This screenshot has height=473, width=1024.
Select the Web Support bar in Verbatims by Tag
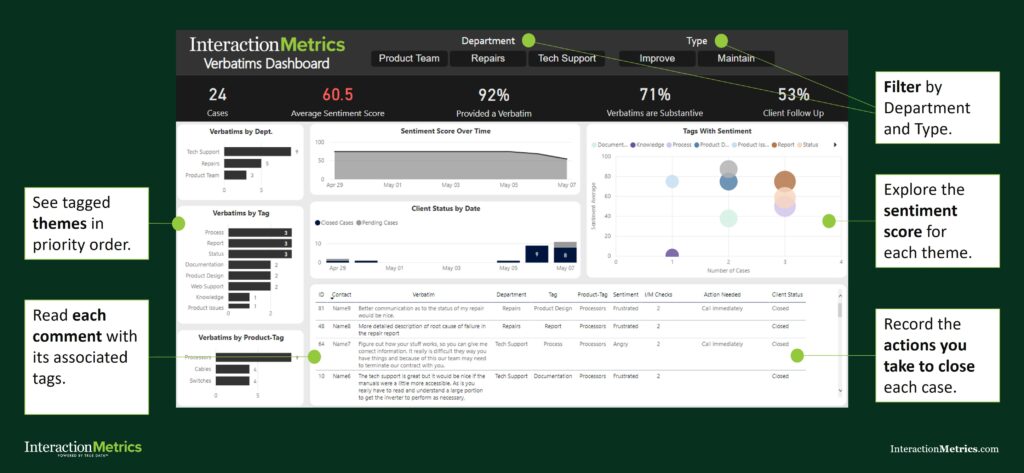pyautogui.click(x=249, y=286)
